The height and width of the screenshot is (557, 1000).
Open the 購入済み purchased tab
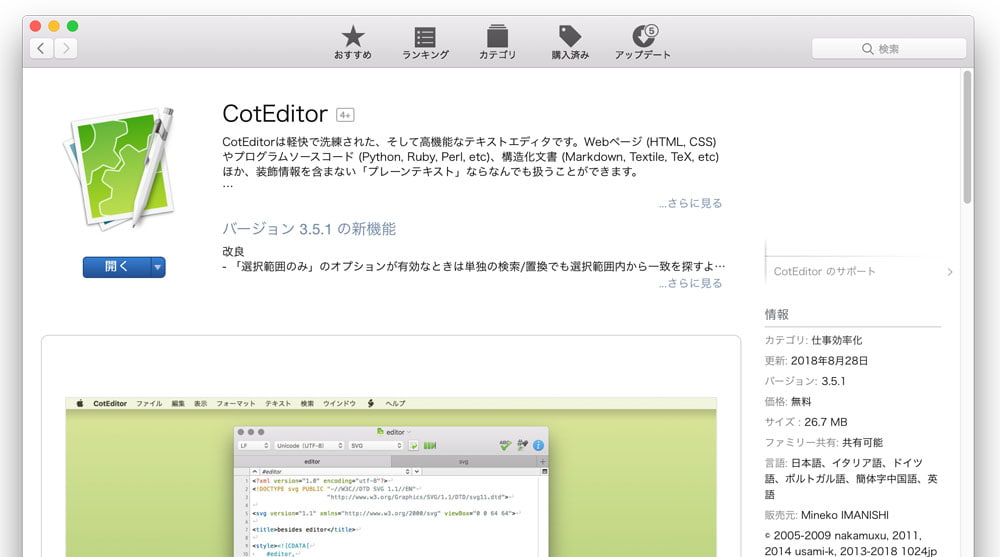coord(570,43)
